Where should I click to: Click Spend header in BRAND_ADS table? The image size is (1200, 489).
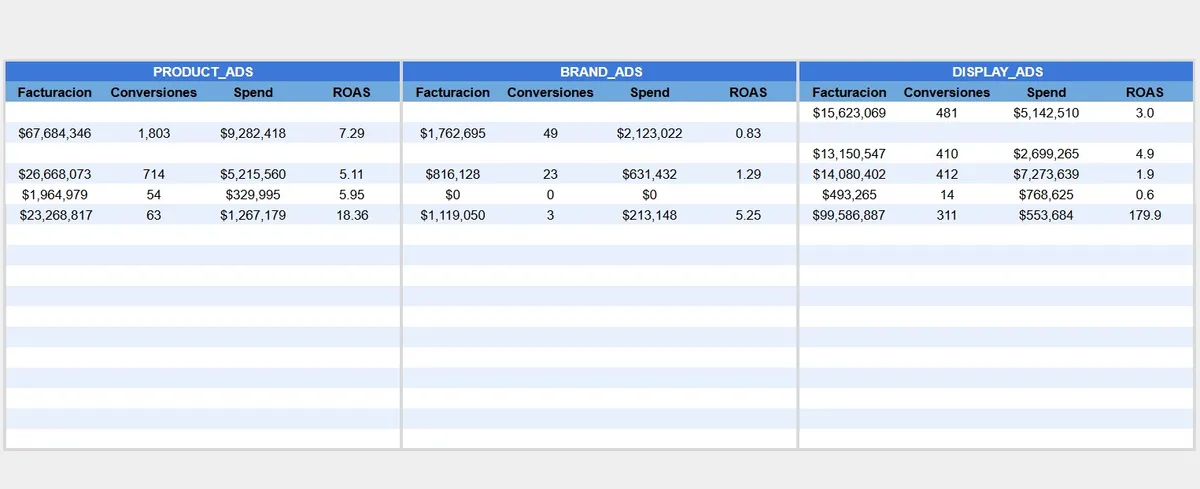[x=650, y=92]
